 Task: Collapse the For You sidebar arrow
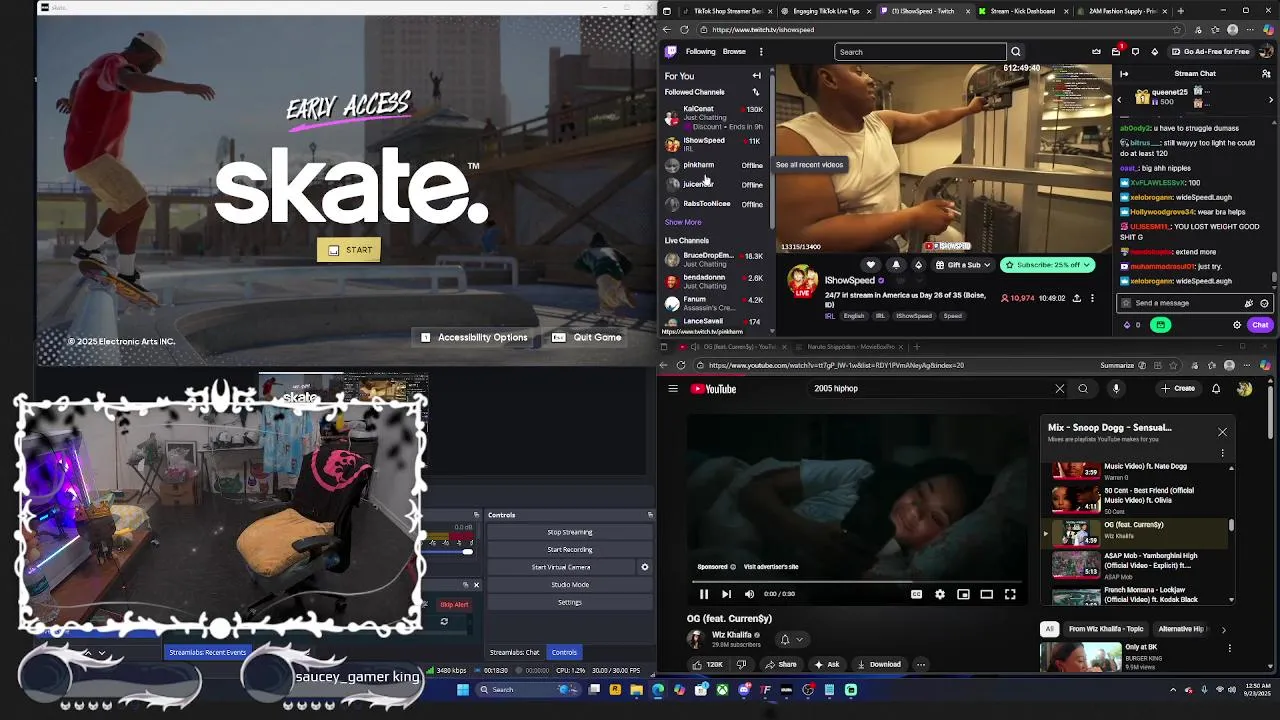[756, 76]
